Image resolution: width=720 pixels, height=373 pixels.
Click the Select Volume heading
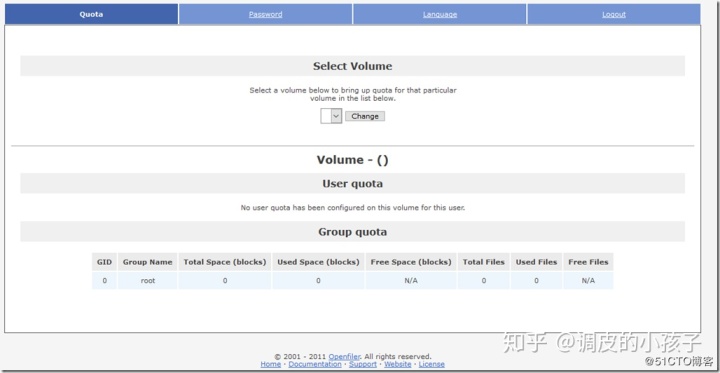tap(353, 66)
